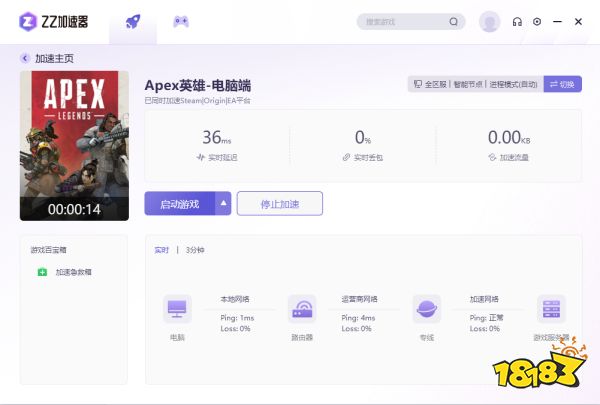Viewport: 600px width, 405px height.
Task: Click the 加速急救箱 label
Action: [73, 272]
